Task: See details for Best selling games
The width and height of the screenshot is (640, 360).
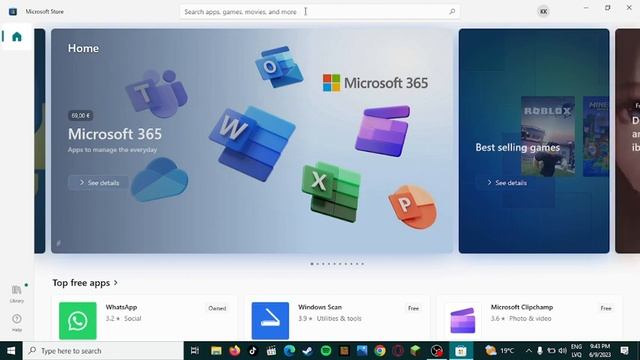Action: coord(507,183)
